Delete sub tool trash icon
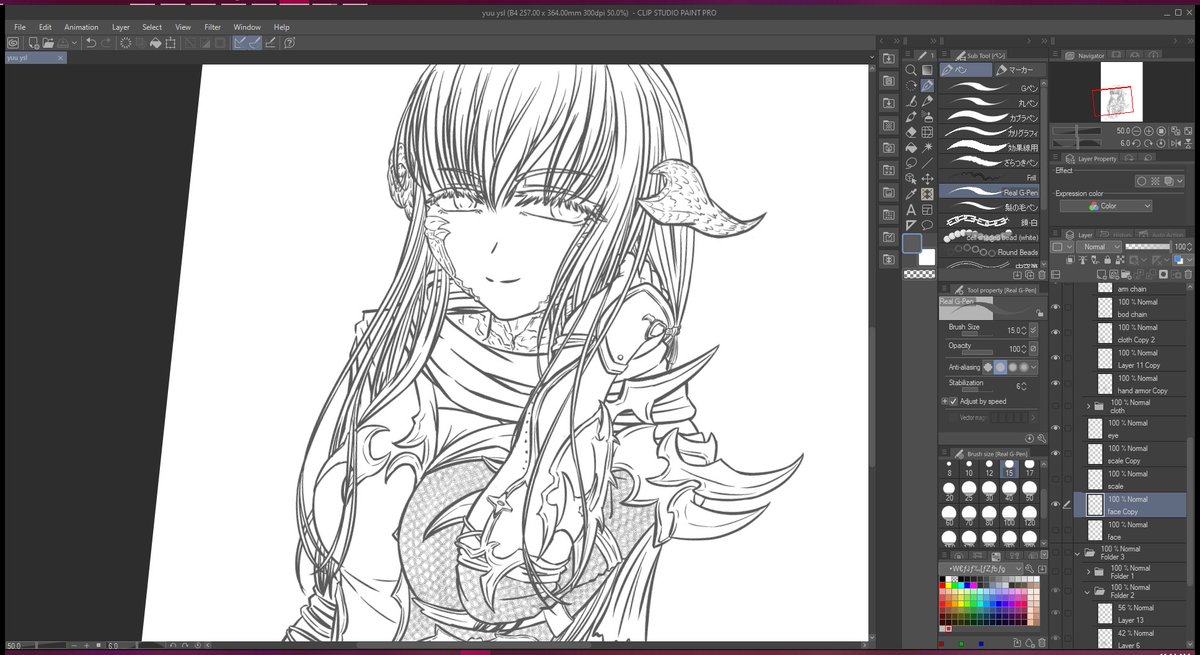Viewport: 1200px width, 655px height. pos(1042,275)
